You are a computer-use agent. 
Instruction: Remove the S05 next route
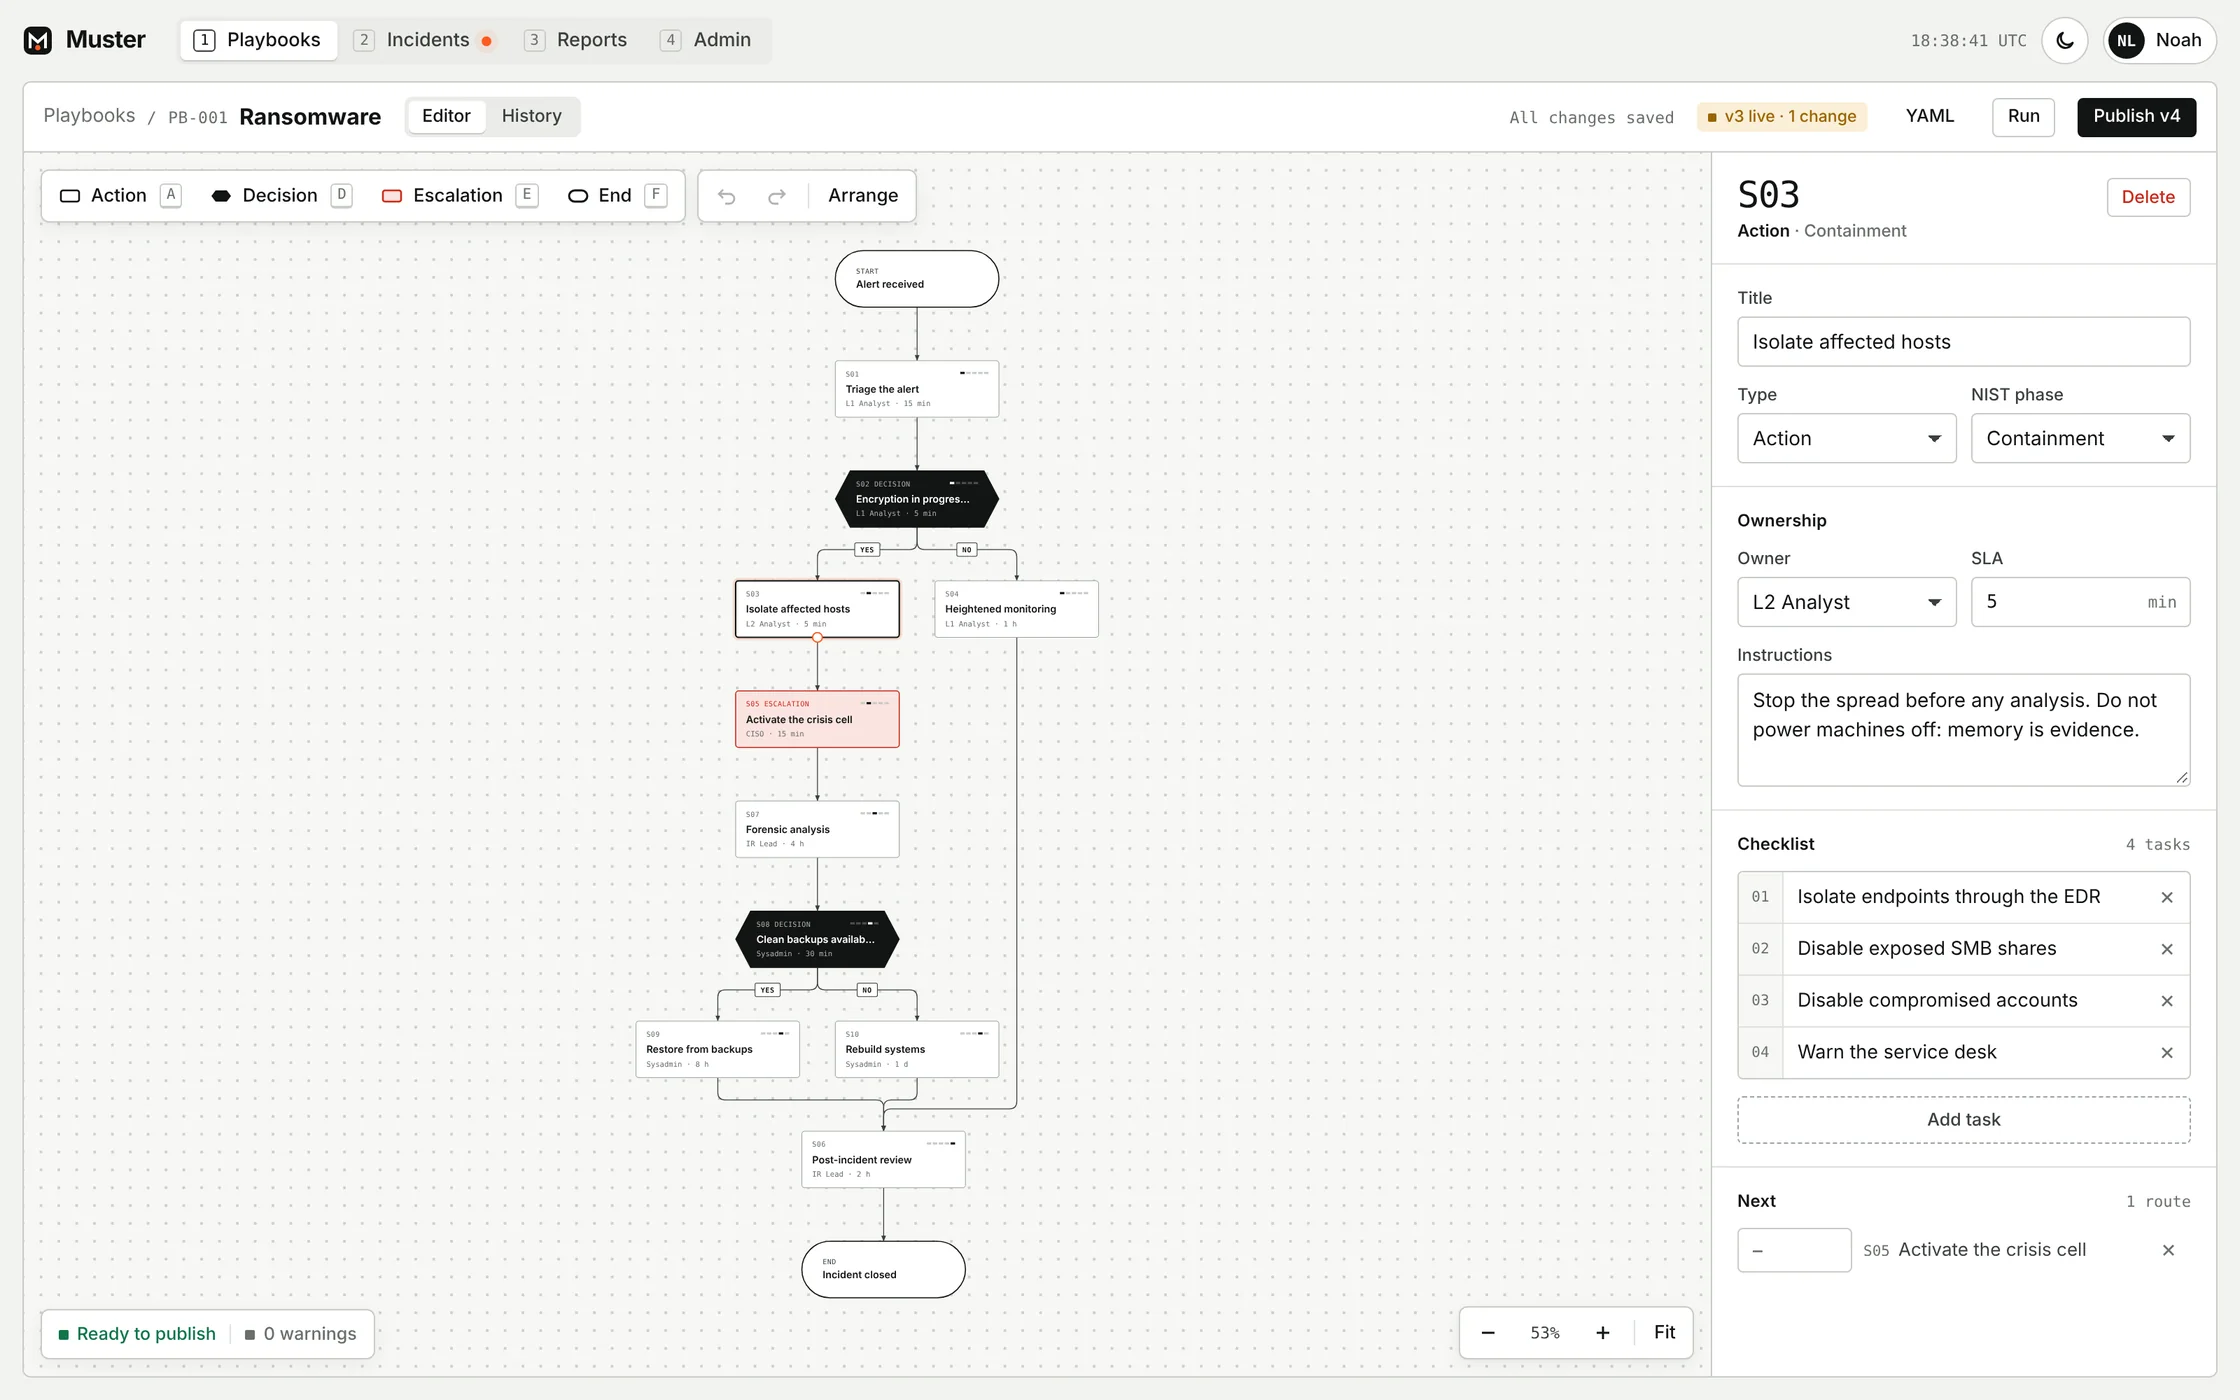click(x=2168, y=1251)
